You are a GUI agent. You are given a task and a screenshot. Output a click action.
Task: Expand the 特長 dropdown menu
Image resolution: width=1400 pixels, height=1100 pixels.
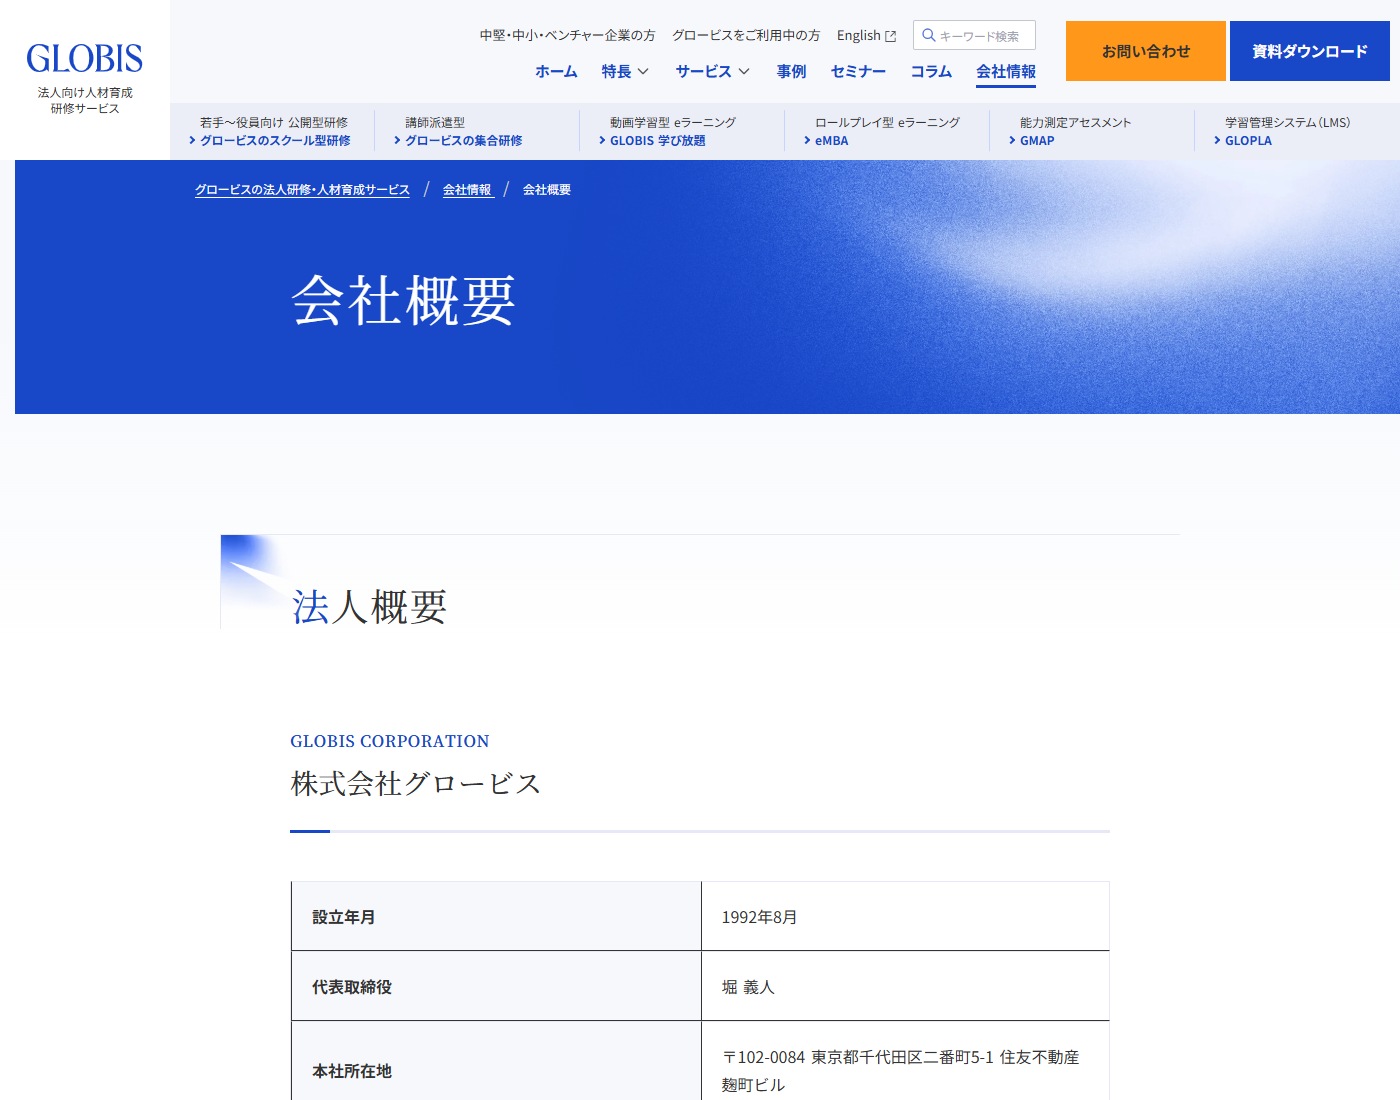[625, 71]
